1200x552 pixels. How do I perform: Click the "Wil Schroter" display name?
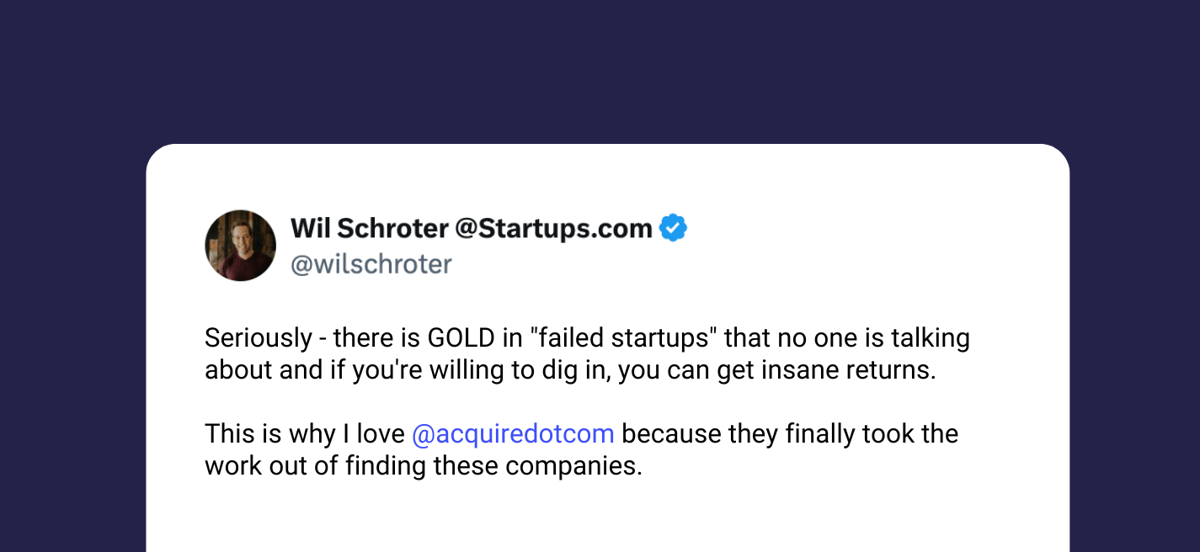click(369, 229)
